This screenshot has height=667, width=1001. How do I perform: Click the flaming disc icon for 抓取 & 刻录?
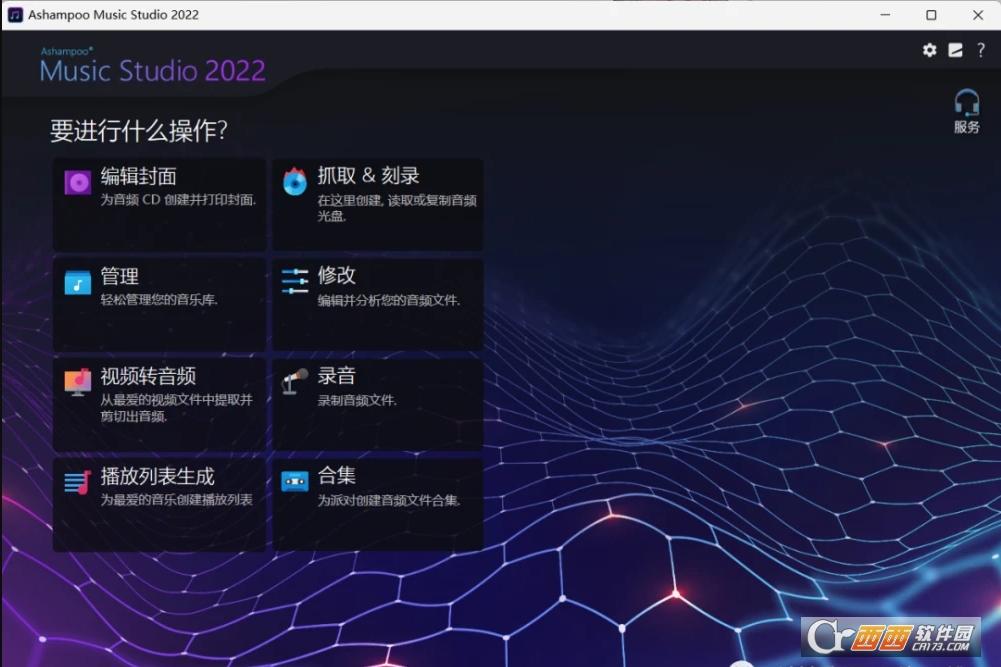pyautogui.click(x=295, y=181)
